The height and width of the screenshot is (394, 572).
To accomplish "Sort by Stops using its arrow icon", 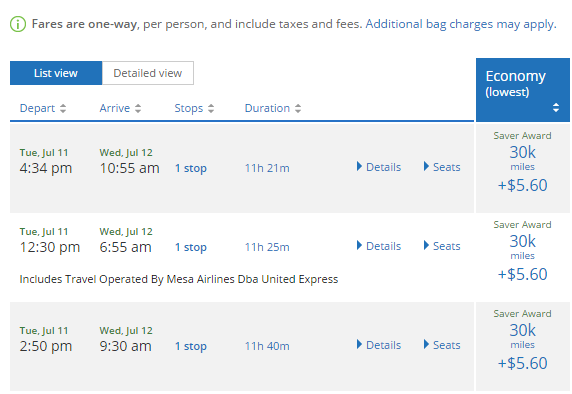I will click(211, 108).
